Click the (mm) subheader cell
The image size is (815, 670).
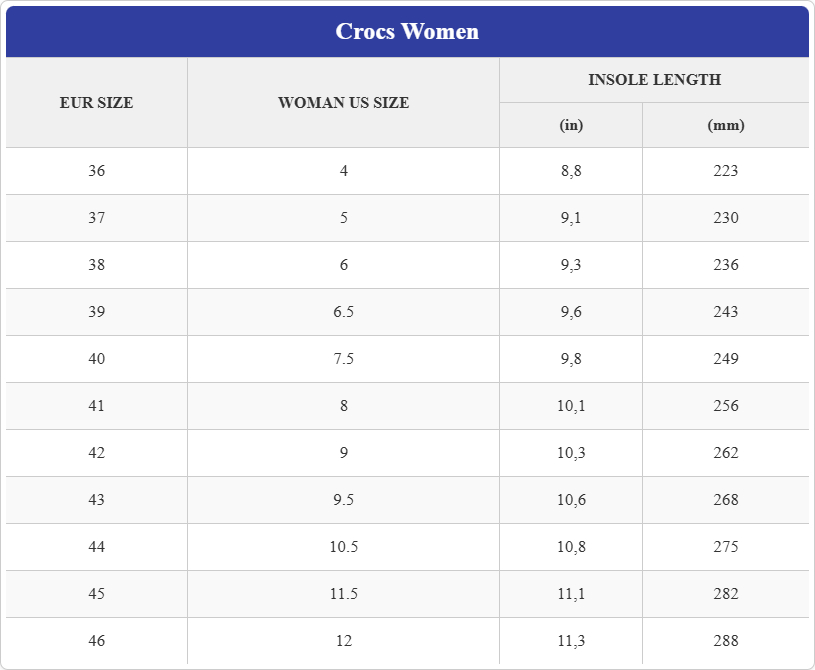coord(726,125)
